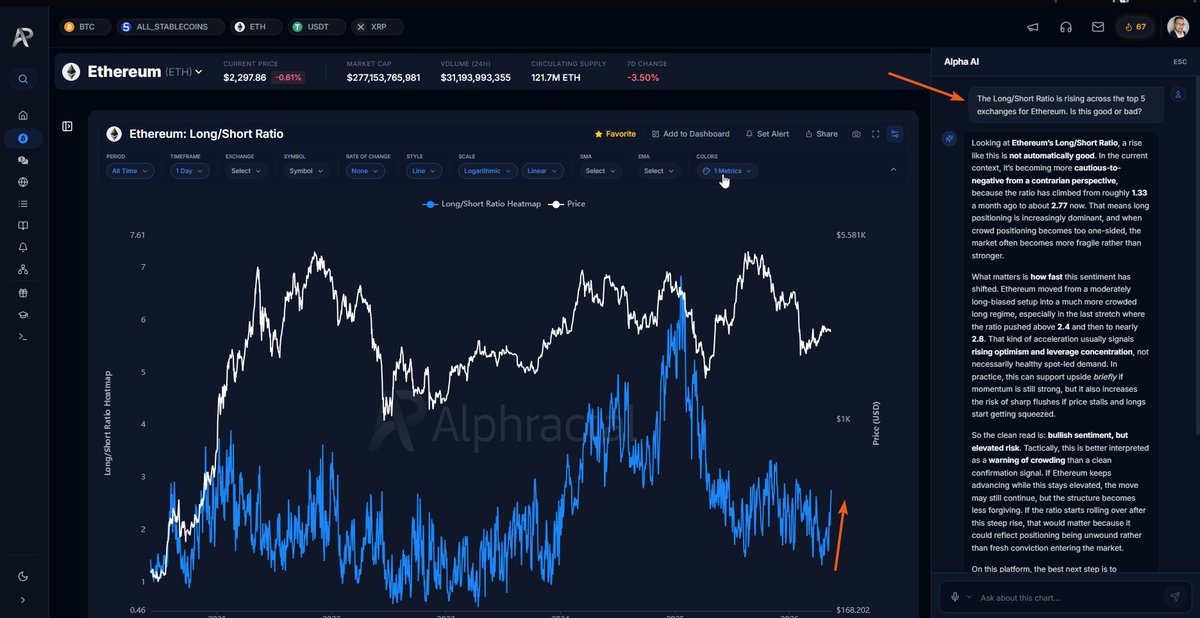Image resolution: width=1200 pixels, height=618 pixels.
Task: Take a chart snapshot with camera icon
Action: tap(856, 134)
